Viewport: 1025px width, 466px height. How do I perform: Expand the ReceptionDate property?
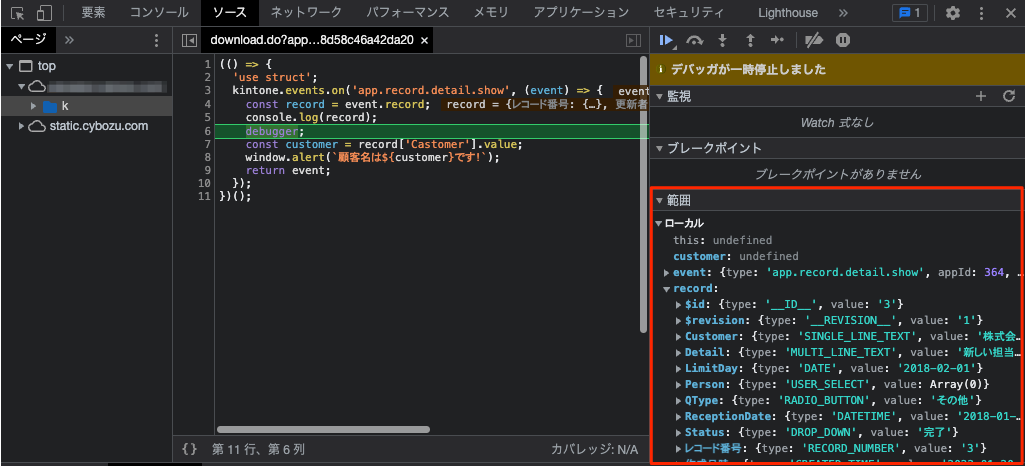pyautogui.click(x=679, y=416)
